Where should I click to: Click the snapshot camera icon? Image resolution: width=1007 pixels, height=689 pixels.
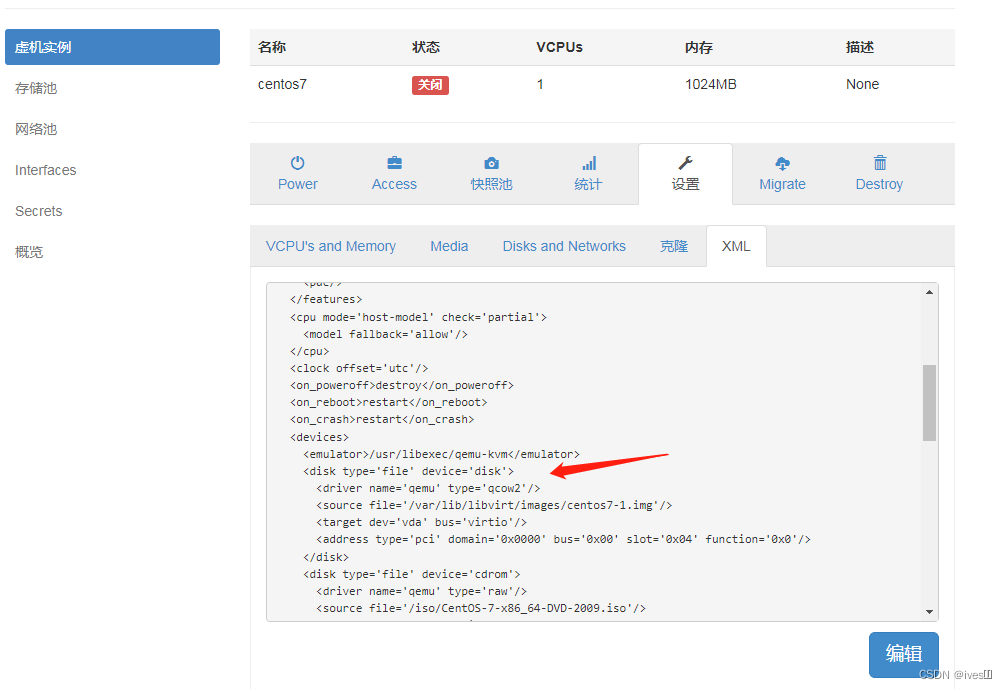pos(491,163)
